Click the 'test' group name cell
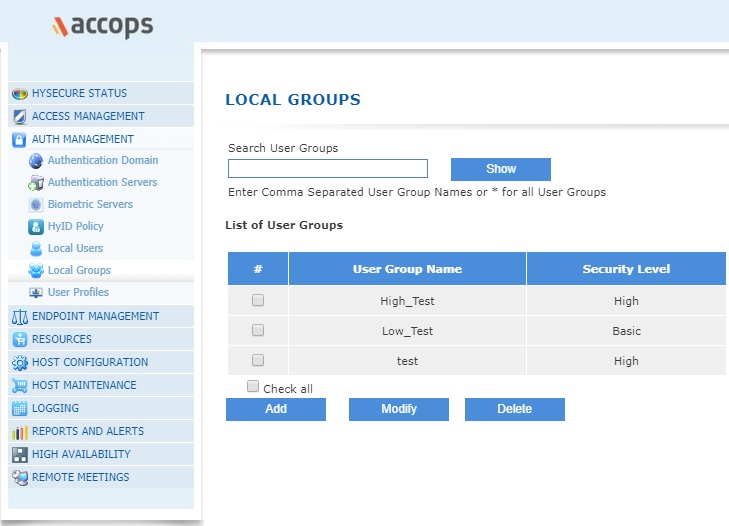Screen dimensions: 729x526 coord(407,361)
